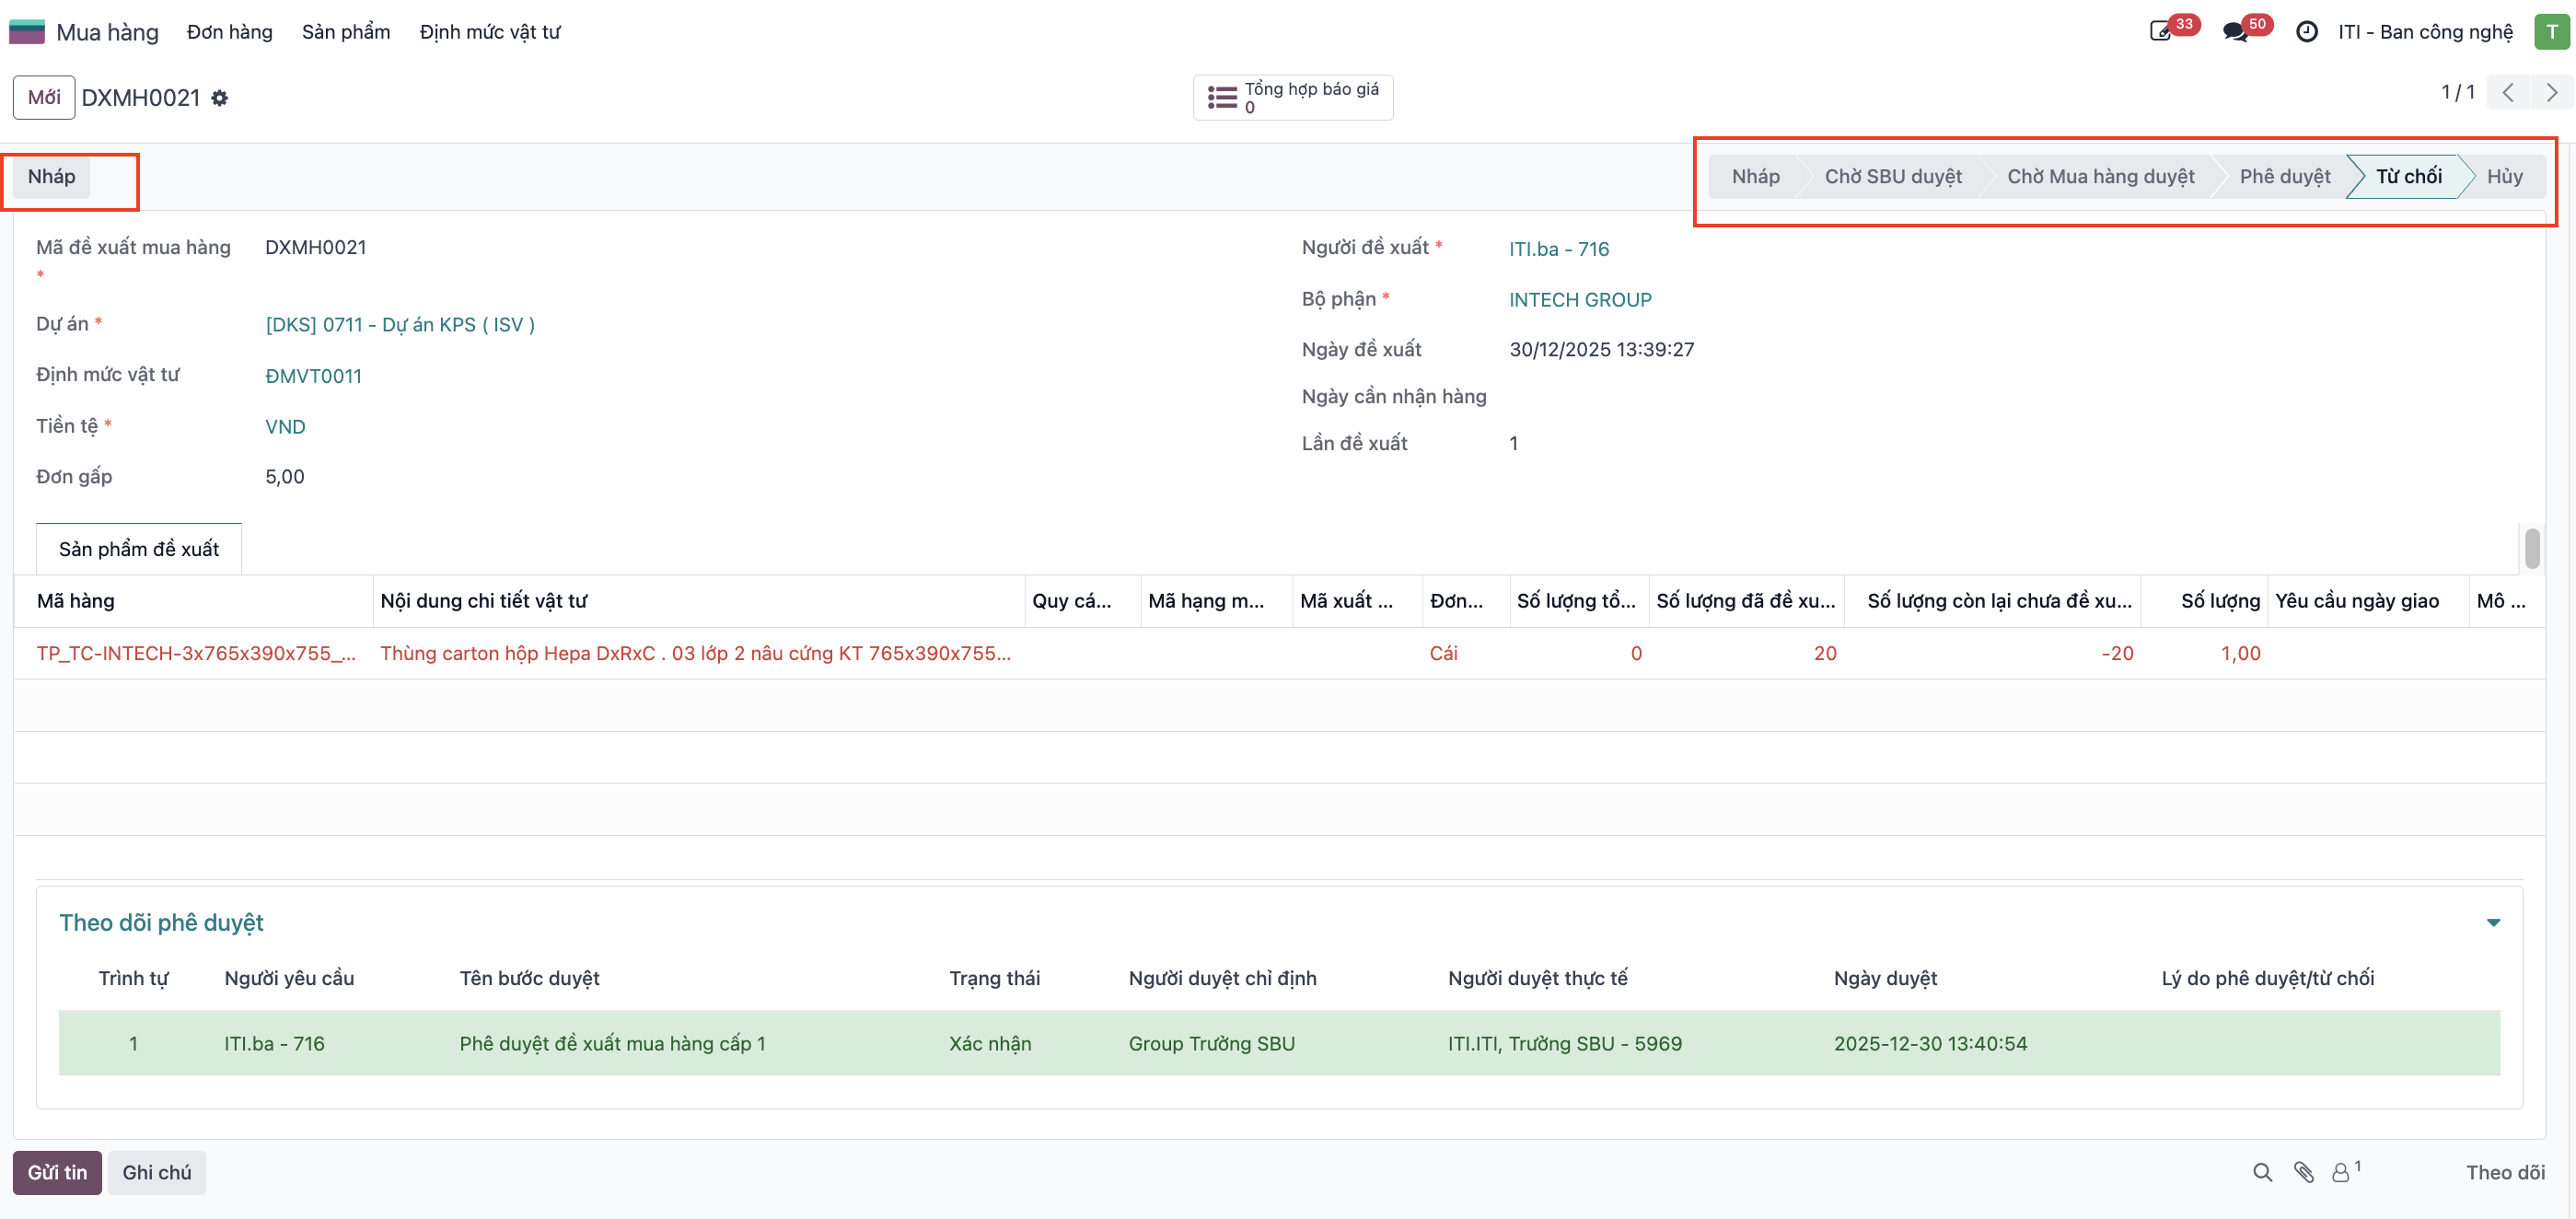Viewport: 2576px width, 1219px height.
Task: Select the Nháp status stage
Action: (1755, 177)
